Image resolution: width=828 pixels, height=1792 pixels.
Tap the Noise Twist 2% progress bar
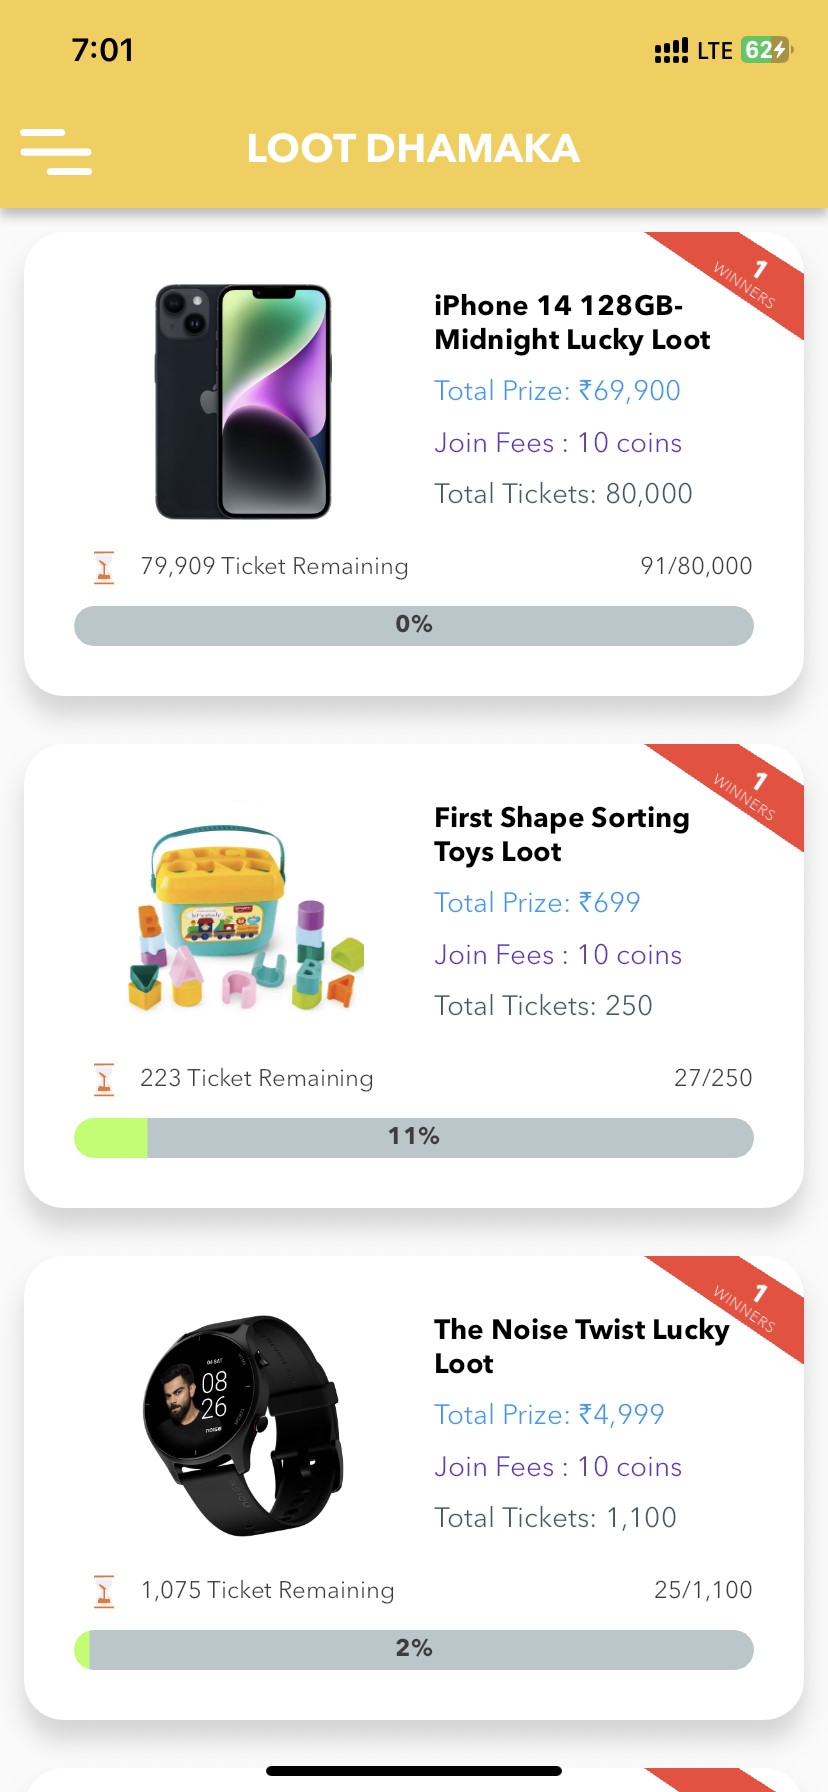click(x=414, y=1649)
